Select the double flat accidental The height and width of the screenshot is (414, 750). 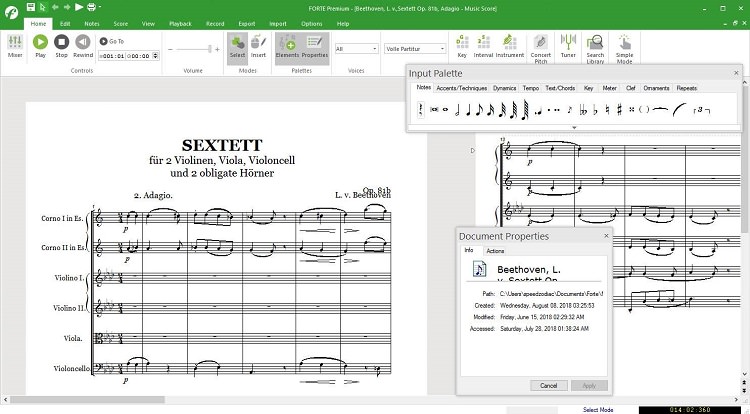[583, 110]
